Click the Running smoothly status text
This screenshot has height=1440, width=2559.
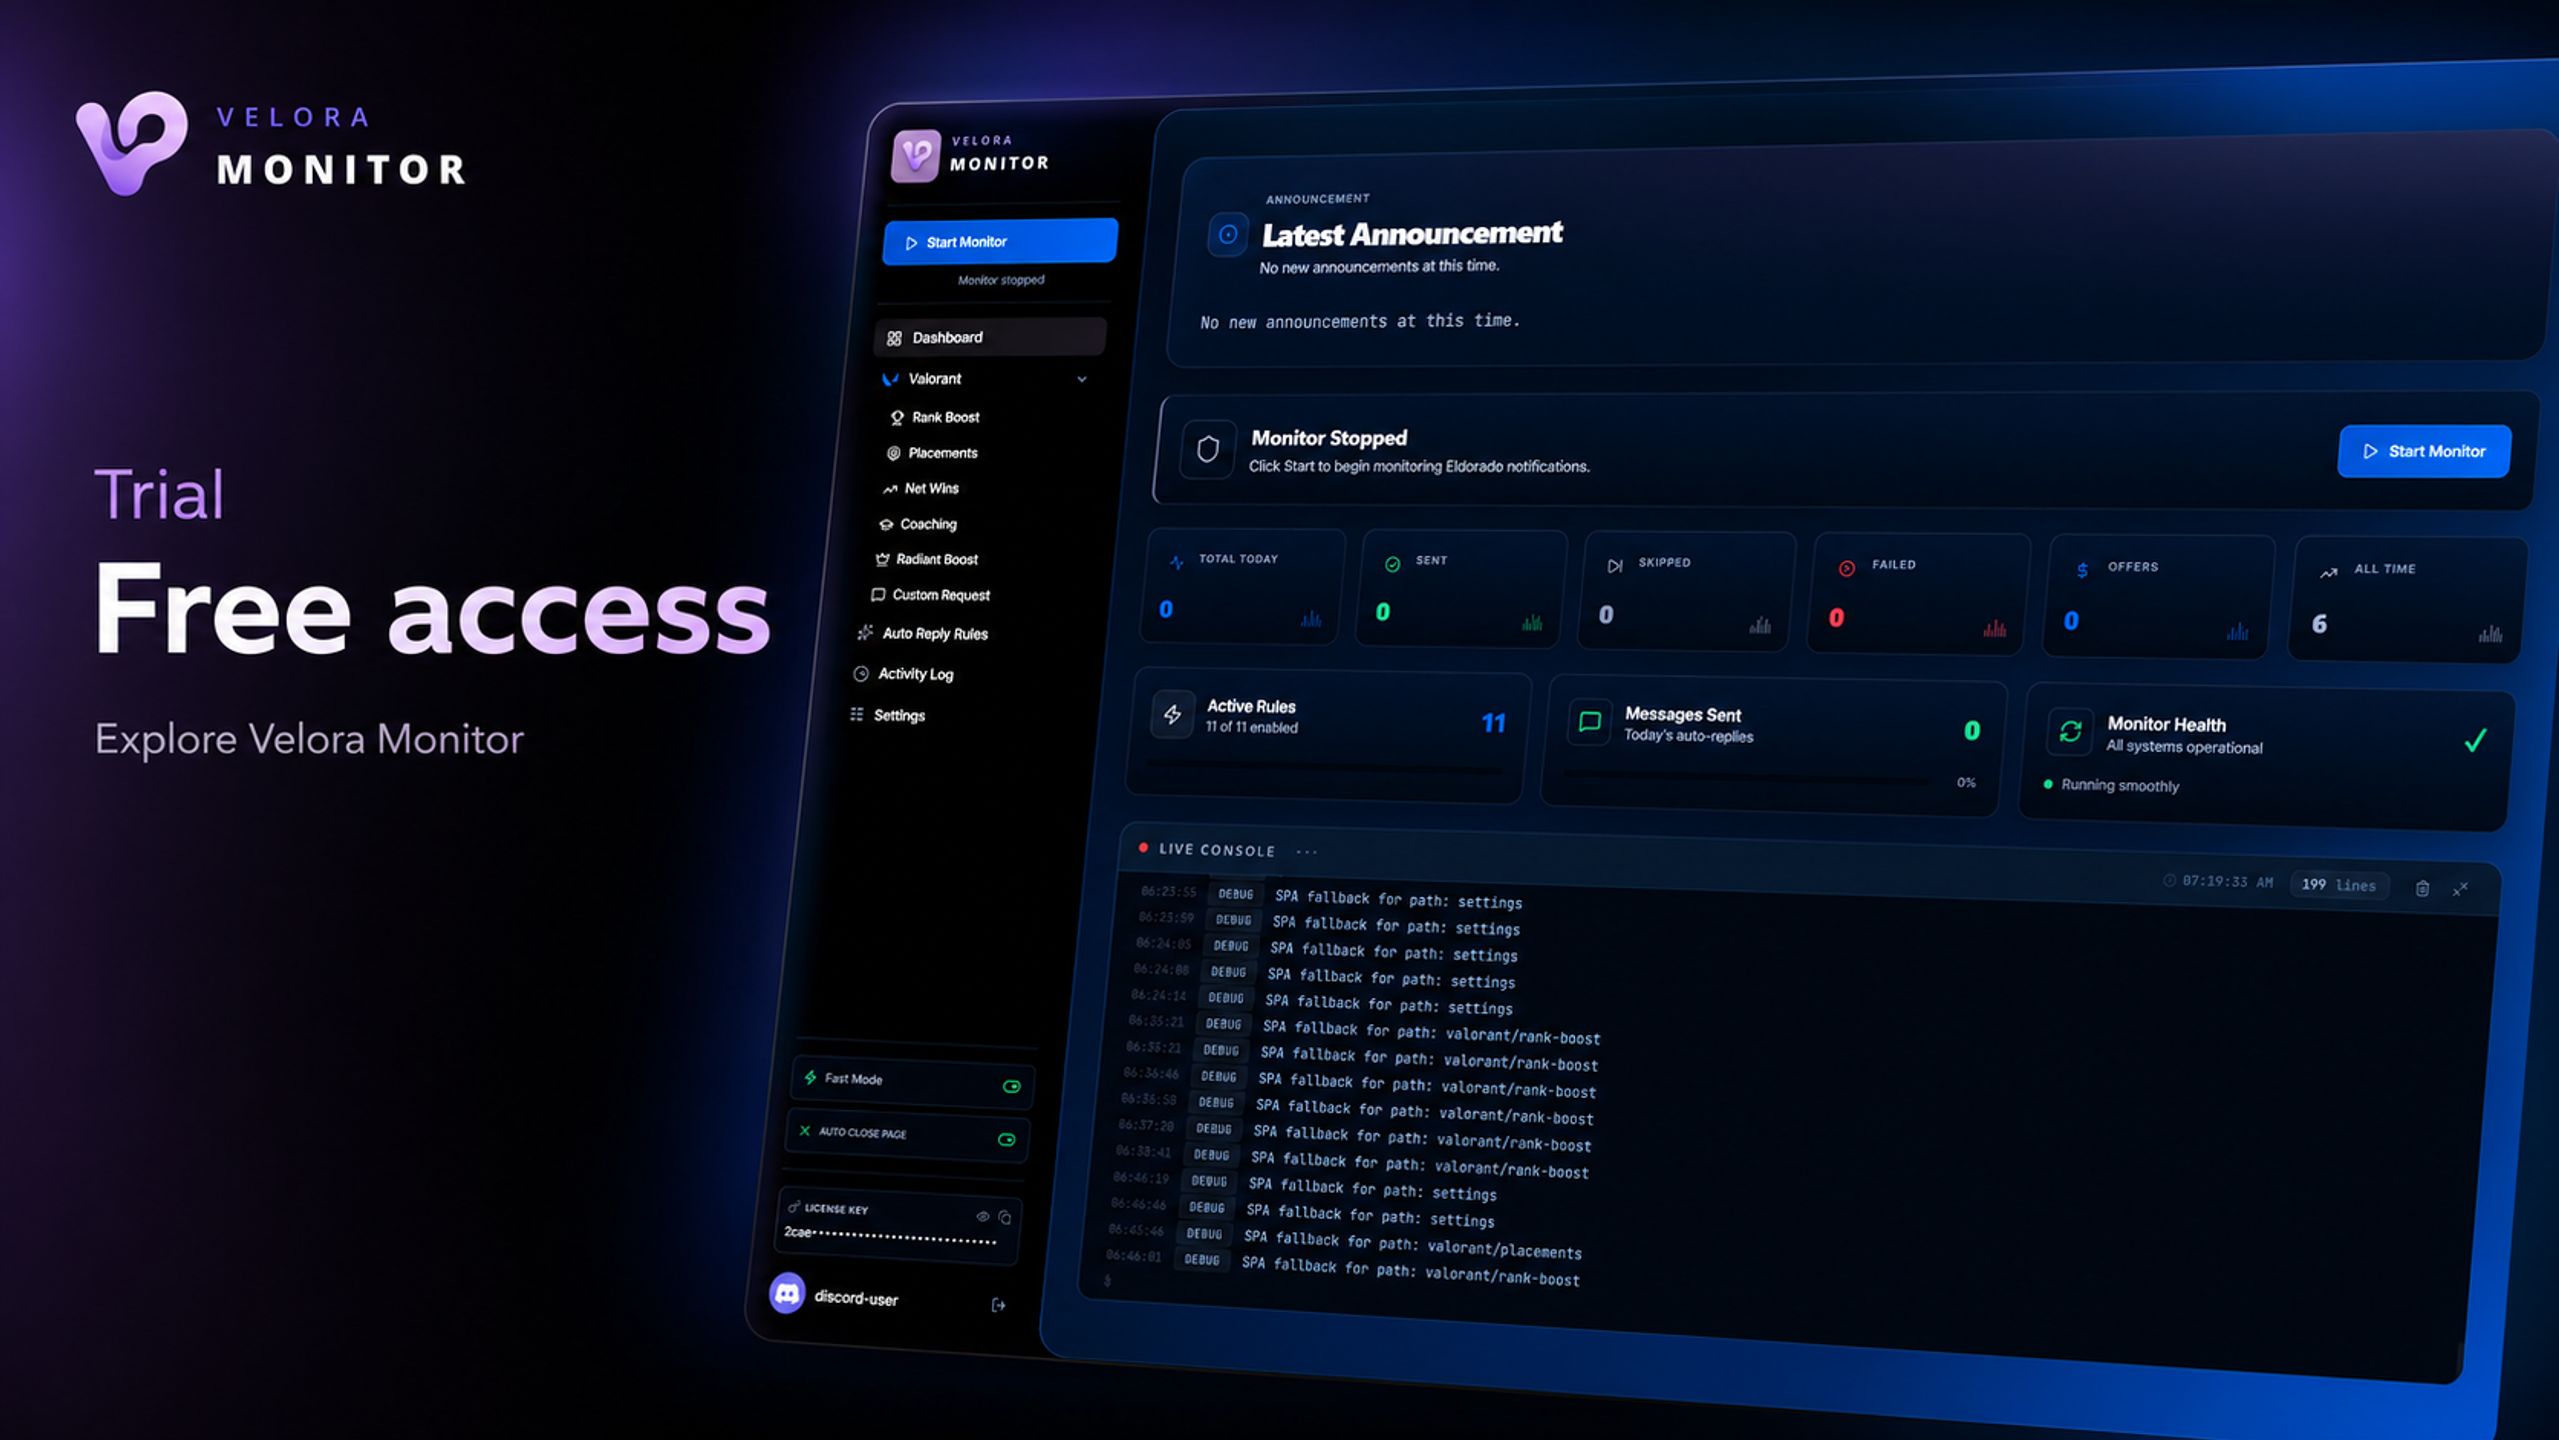(2119, 785)
